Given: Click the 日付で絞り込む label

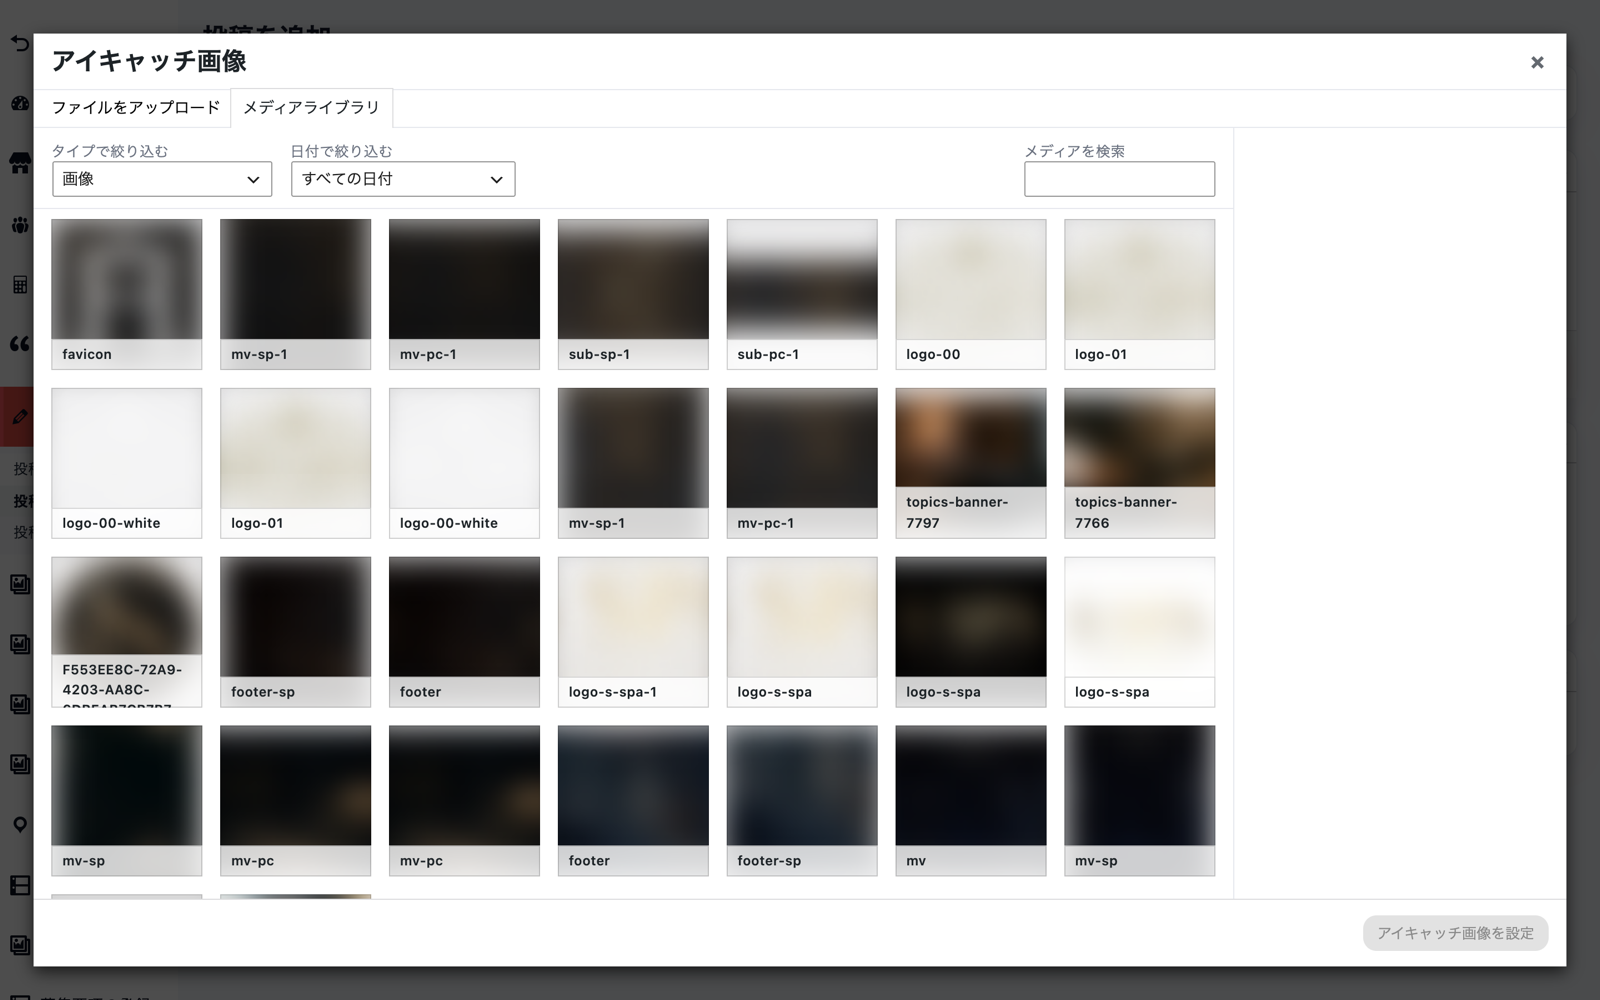Looking at the screenshot, I should (341, 151).
